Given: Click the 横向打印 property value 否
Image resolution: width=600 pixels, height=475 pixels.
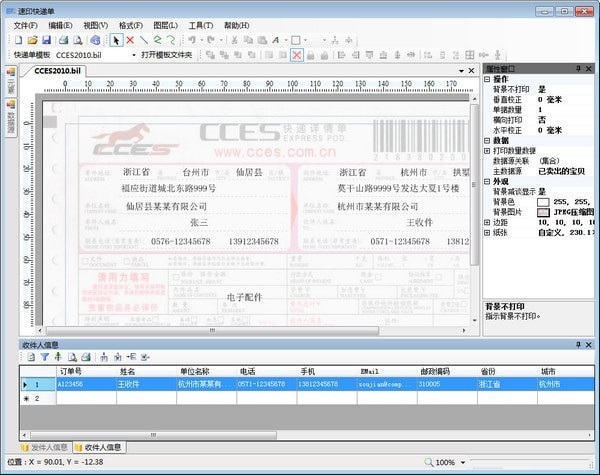Looking at the screenshot, I should (542, 120).
